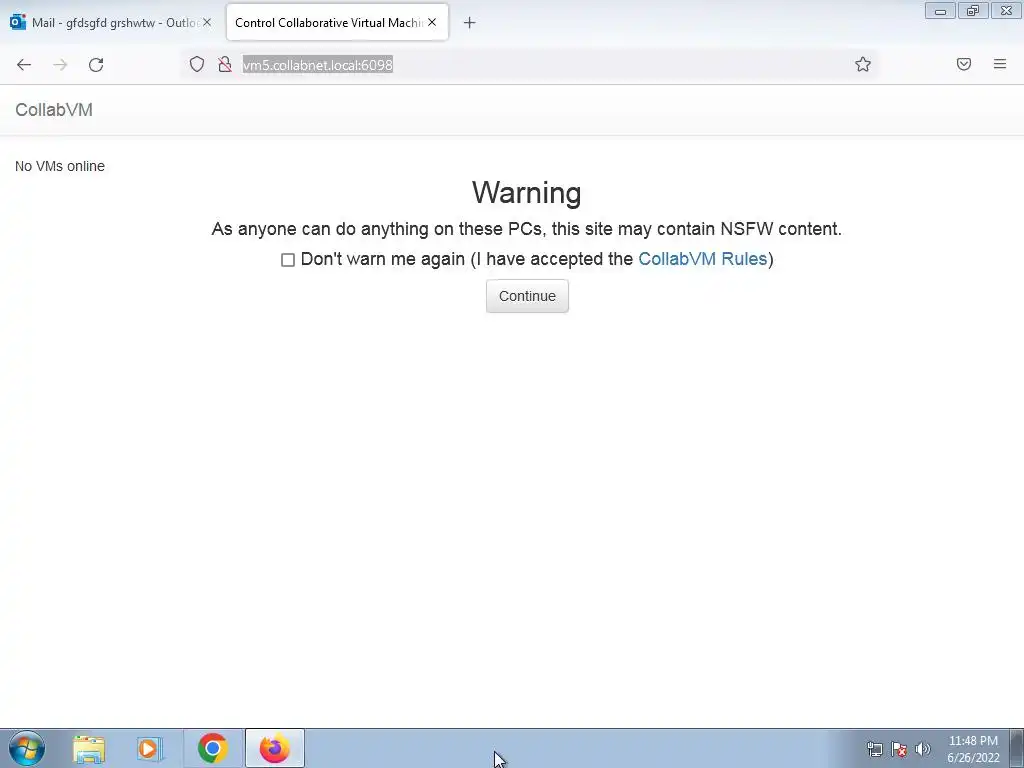1024x768 pixels.
Task: Open Action Center flag icon
Action: click(899, 749)
